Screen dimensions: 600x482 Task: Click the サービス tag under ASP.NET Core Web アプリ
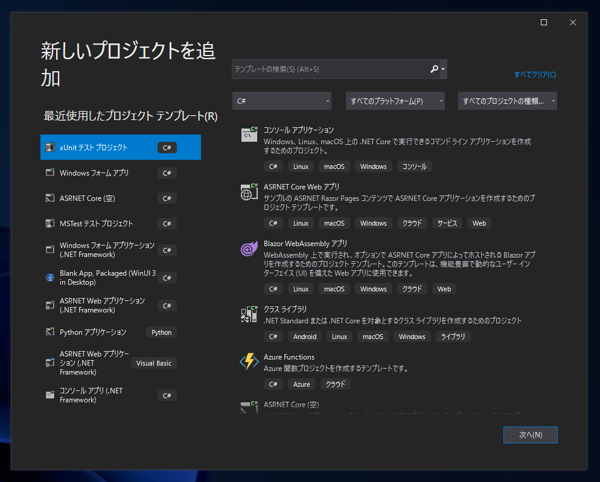pos(447,223)
